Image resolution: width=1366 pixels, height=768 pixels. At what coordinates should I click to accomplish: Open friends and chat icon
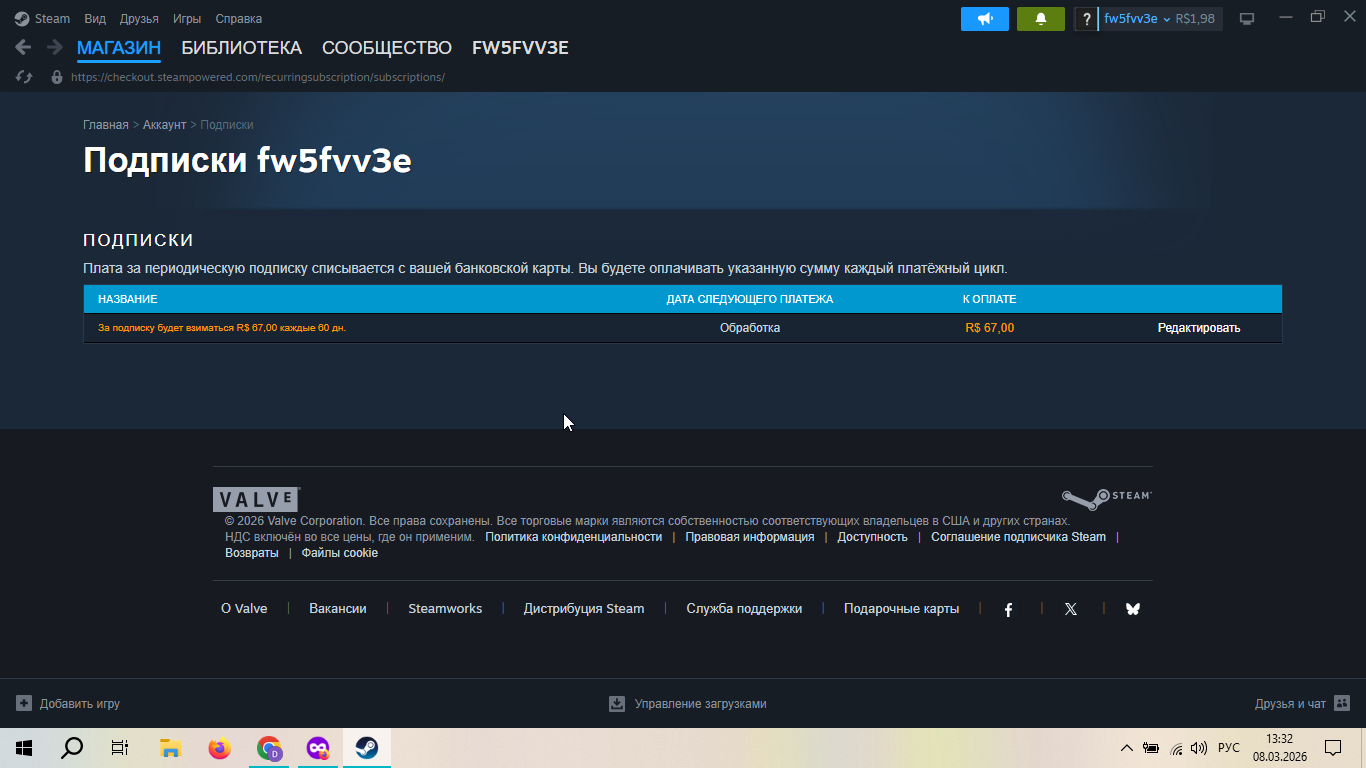pyautogui.click(x=1342, y=703)
